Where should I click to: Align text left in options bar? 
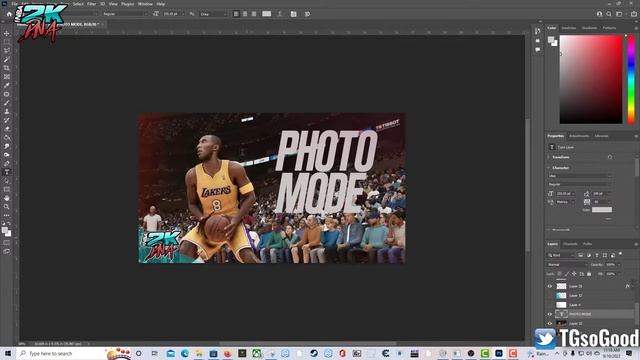pos(236,14)
